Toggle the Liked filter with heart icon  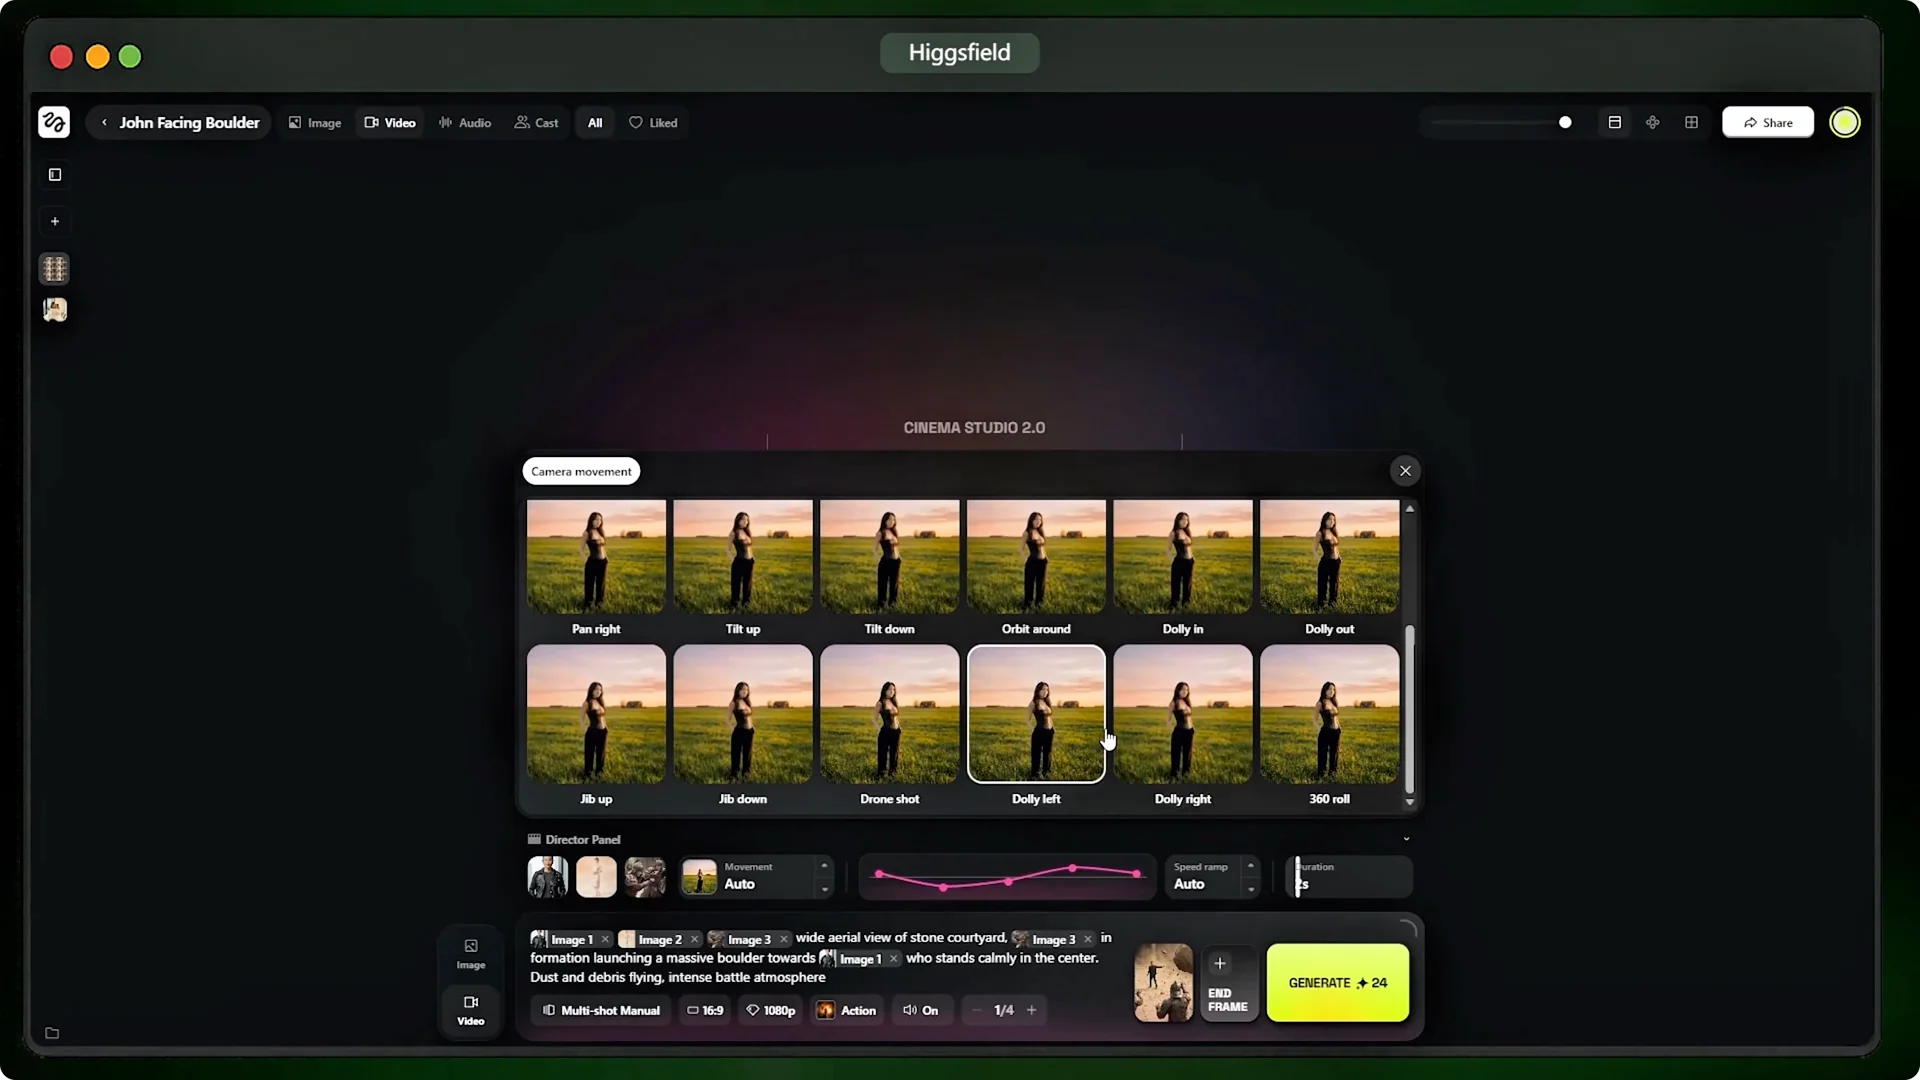click(654, 122)
